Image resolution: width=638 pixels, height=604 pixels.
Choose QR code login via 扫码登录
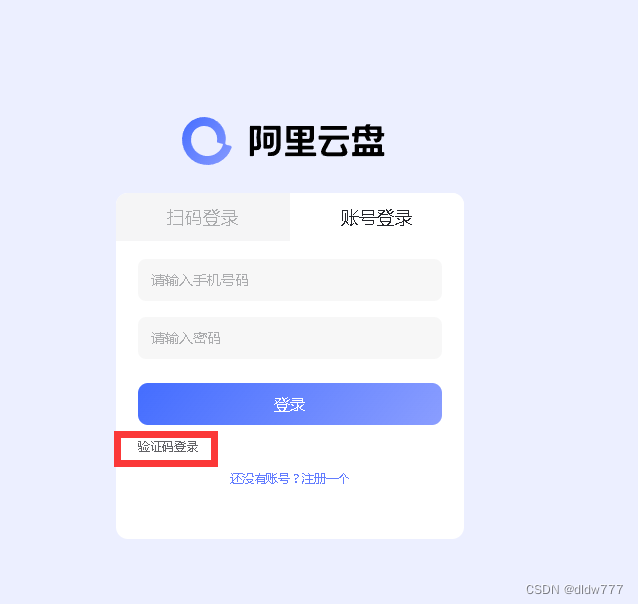point(203,217)
